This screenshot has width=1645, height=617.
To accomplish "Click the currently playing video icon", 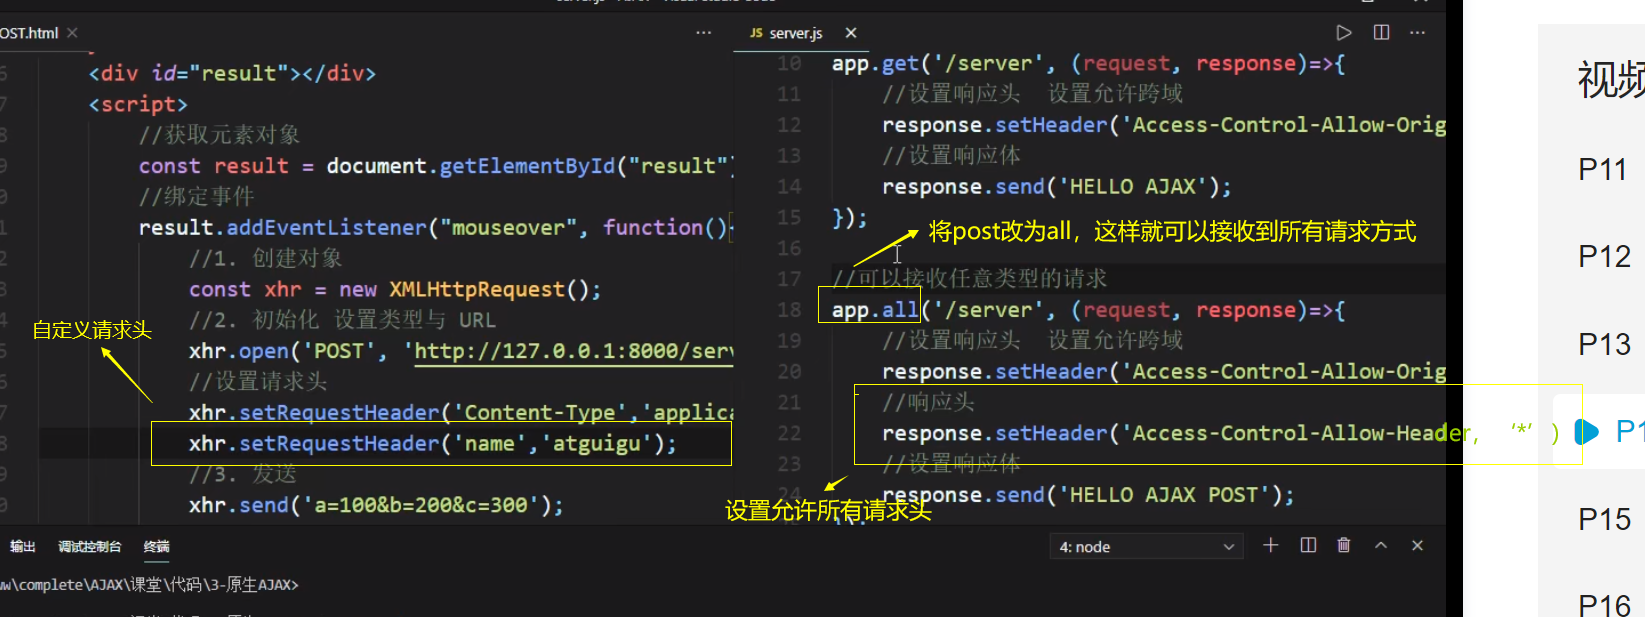I will click(x=1586, y=432).
